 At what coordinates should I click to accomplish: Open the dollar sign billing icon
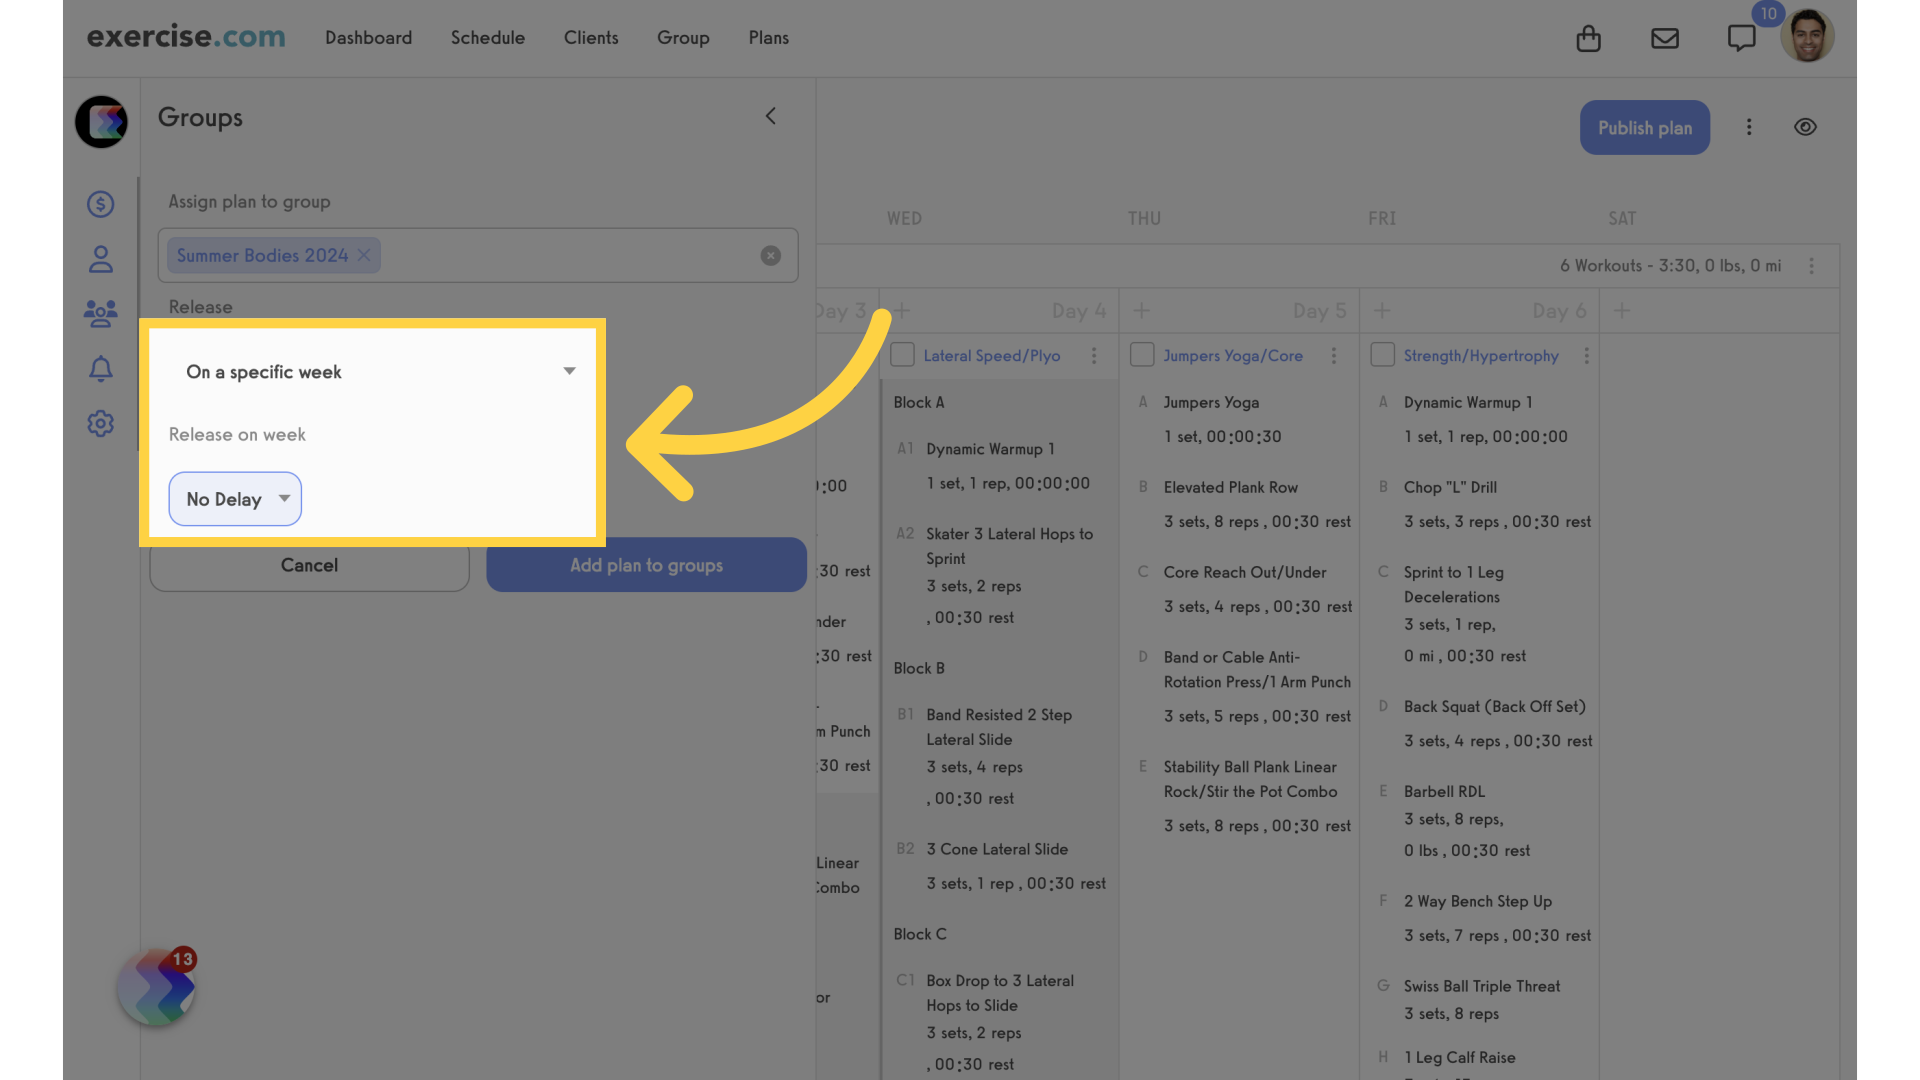(100, 204)
